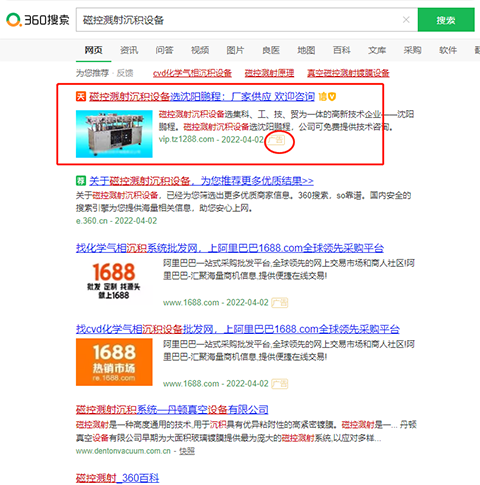Click the circled 广告 tag of first result
The width and height of the screenshot is (480, 485).
276,140
